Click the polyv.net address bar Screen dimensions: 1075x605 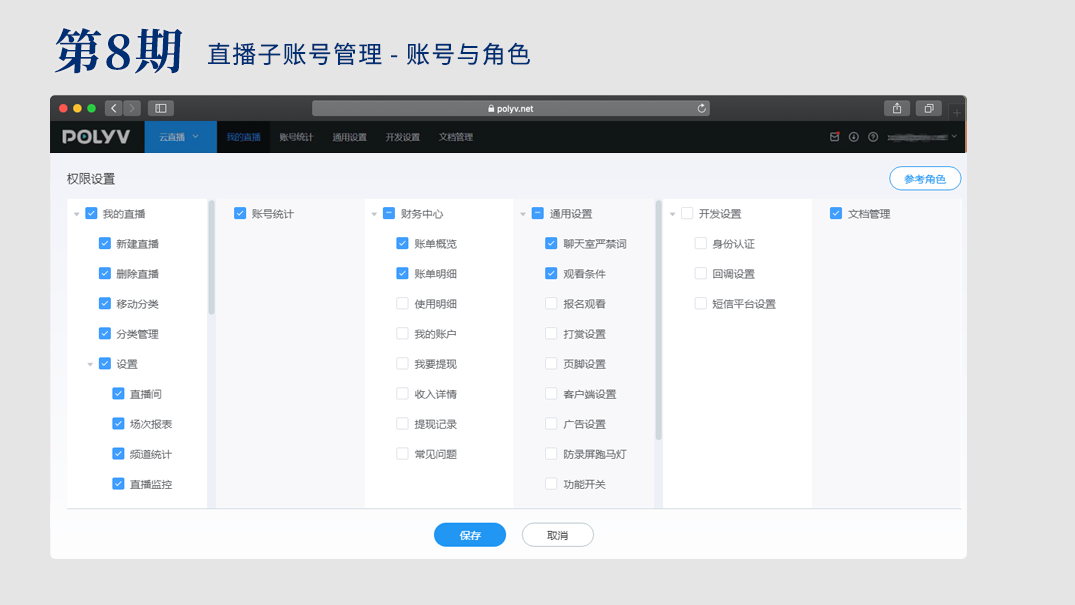(x=510, y=108)
